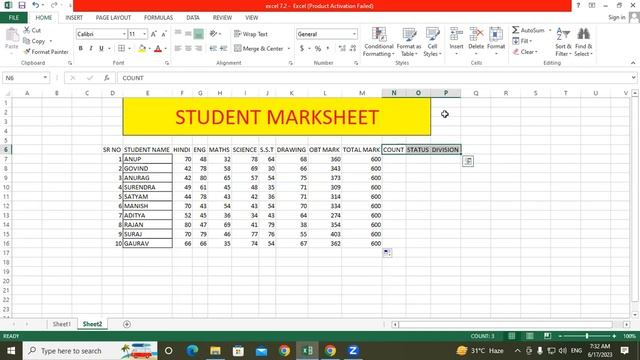Apply the yellow fill color bucket
The width and height of the screenshot is (640, 360).
coord(142,49)
